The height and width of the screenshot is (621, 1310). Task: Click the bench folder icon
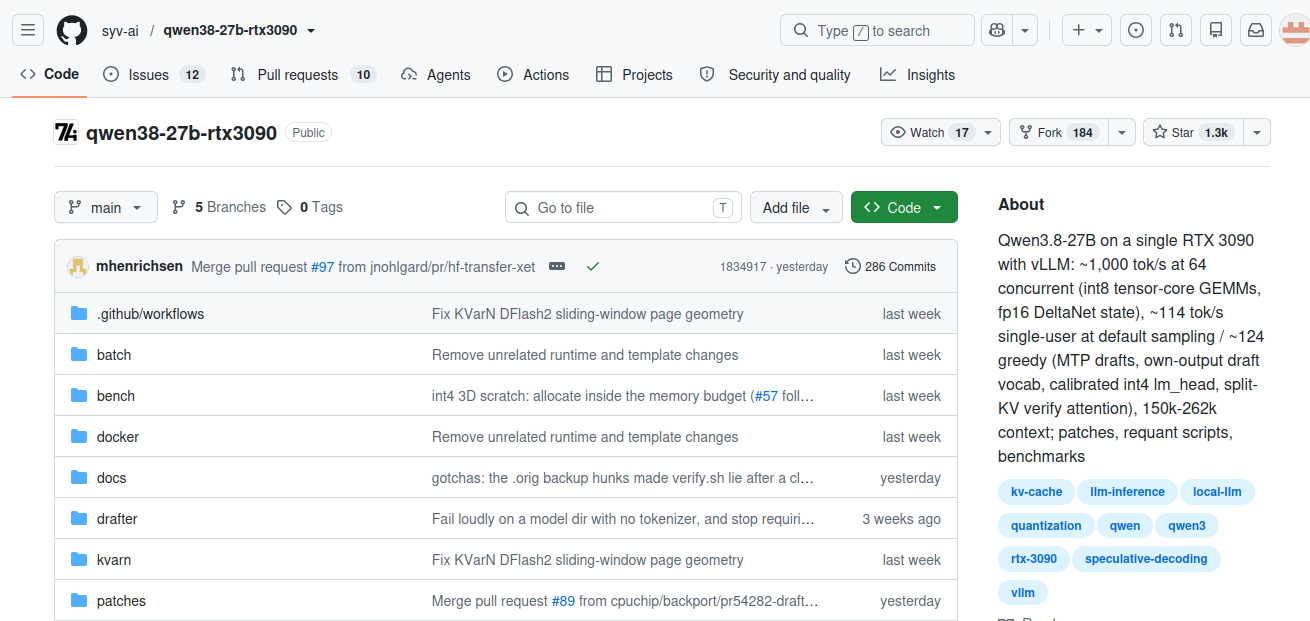[x=79, y=396]
